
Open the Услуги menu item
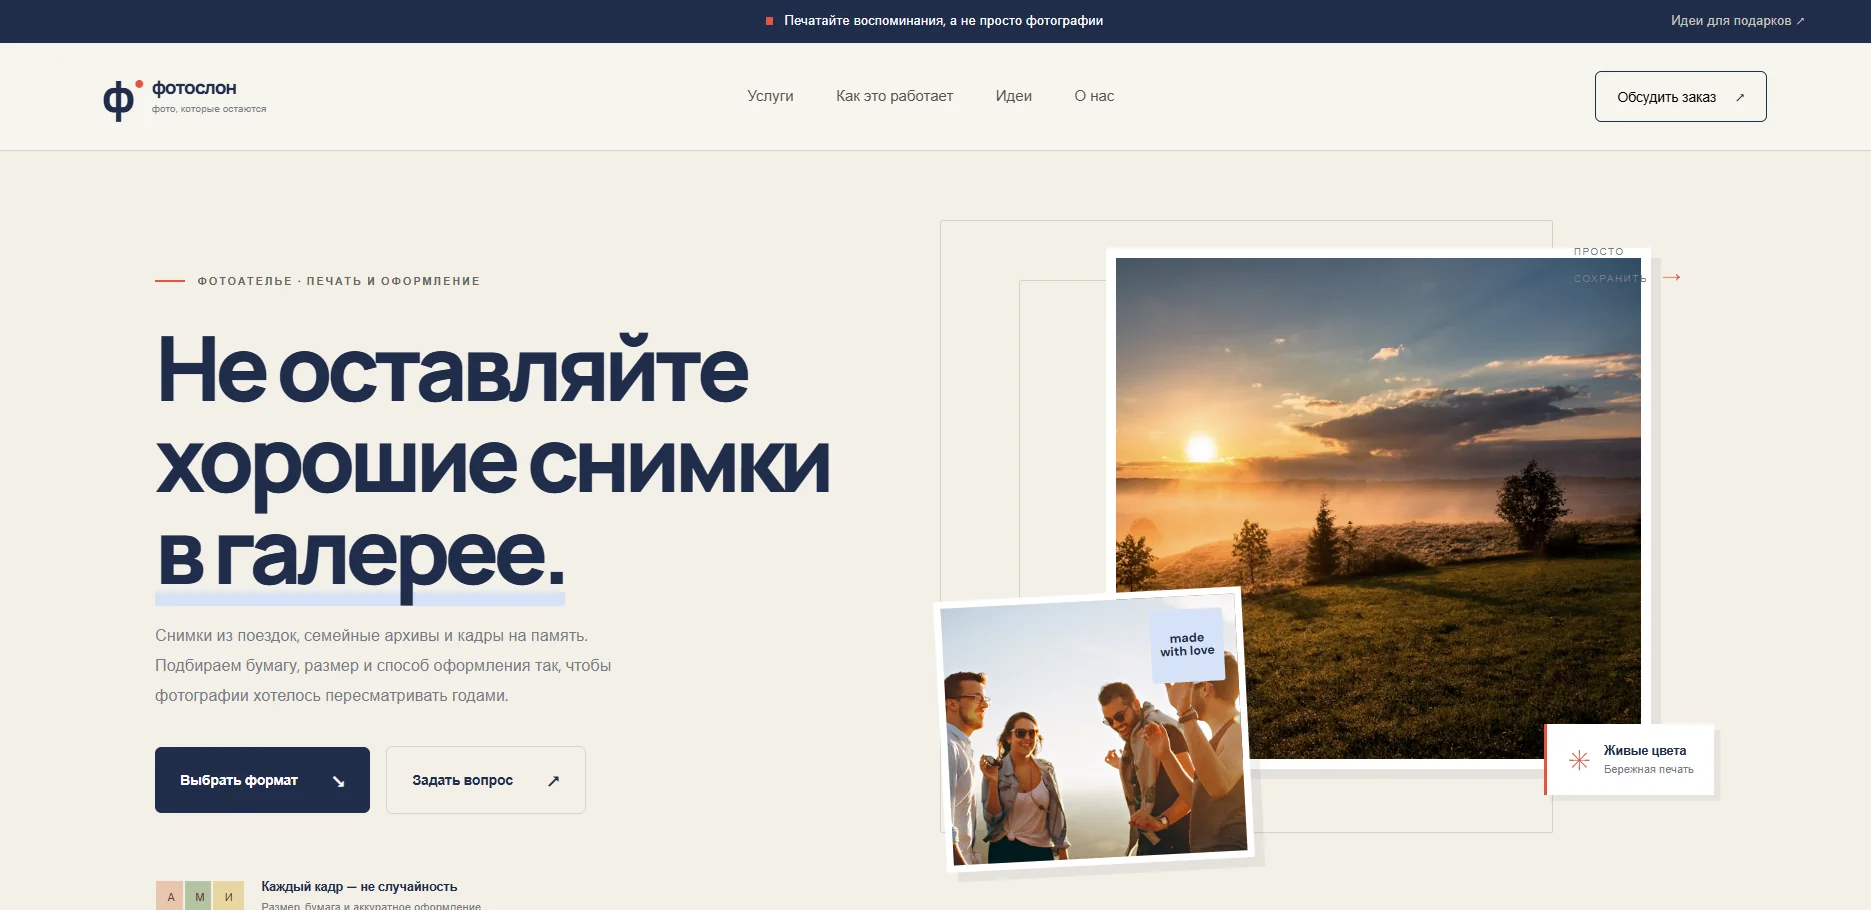[770, 96]
